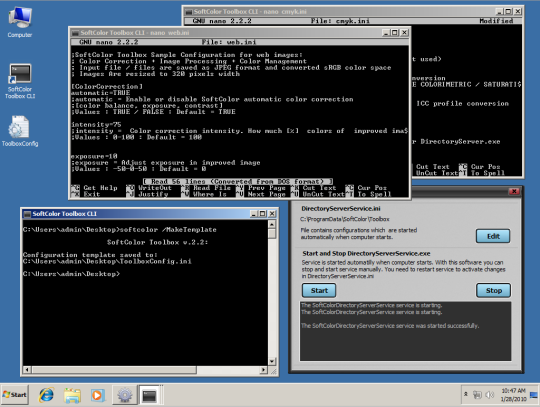The width and height of the screenshot is (540, 407).
Task: Click 'intensity=75' line in web.ini
Action: pos(96,124)
